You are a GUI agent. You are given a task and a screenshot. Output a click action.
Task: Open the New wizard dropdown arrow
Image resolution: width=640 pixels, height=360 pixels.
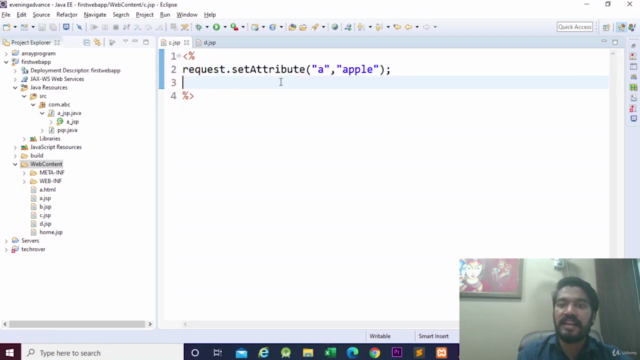pos(15,27)
